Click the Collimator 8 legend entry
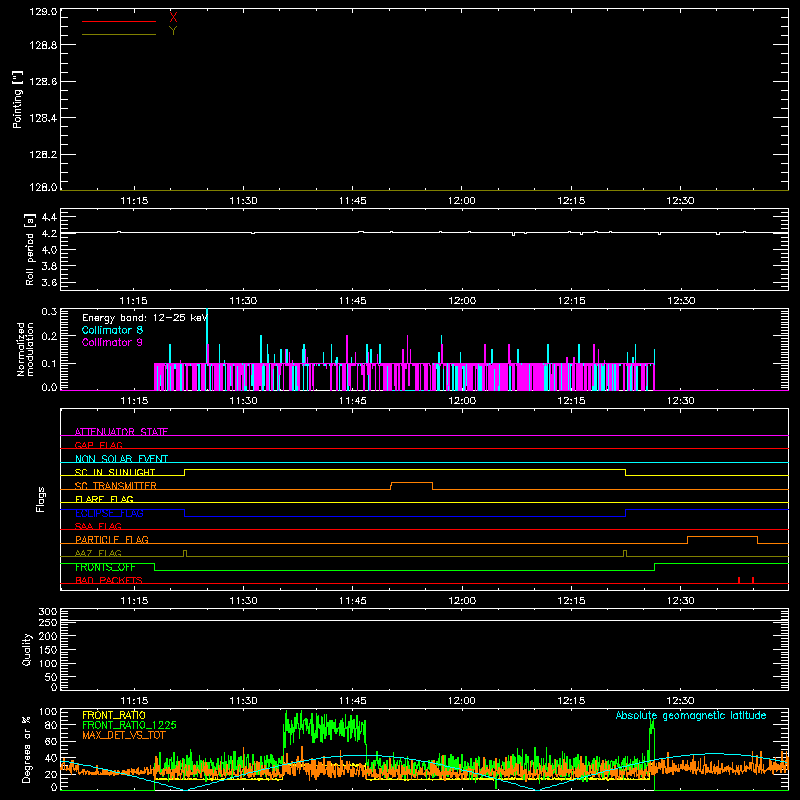Image resolution: width=800 pixels, height=800 pixels. pos(112,330)
